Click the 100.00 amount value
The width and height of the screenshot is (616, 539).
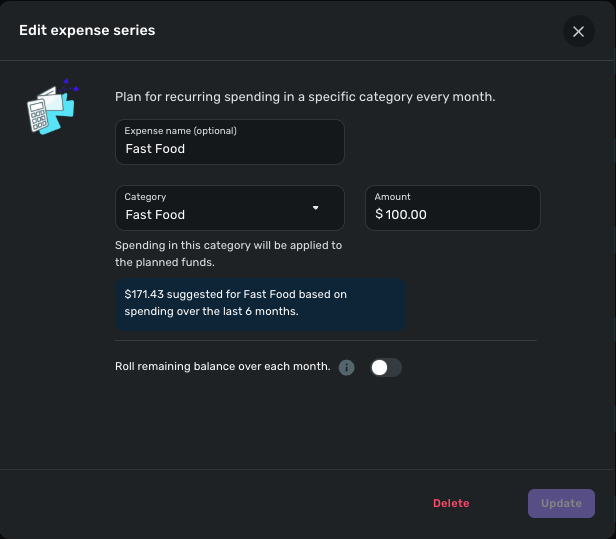pyautogui.click(x=406, y=214)
